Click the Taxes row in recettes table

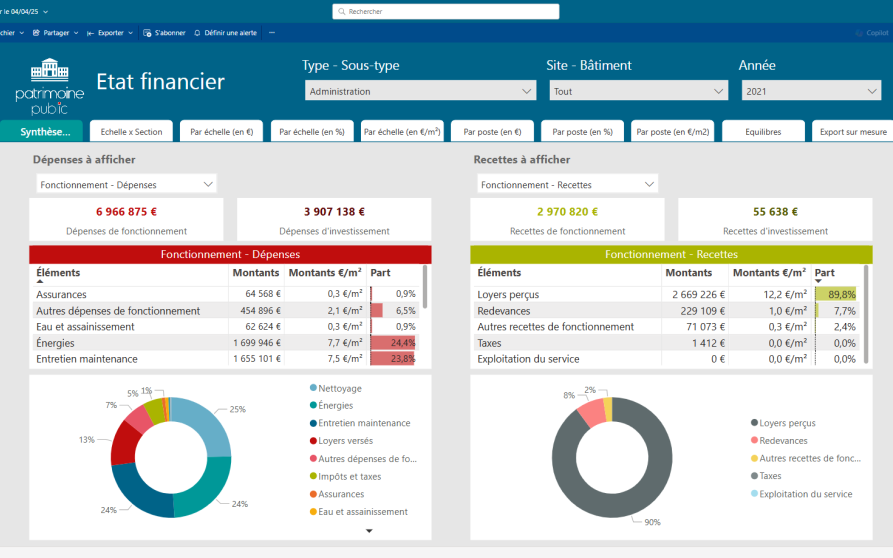pyautogui.click(x=667, y=343)
